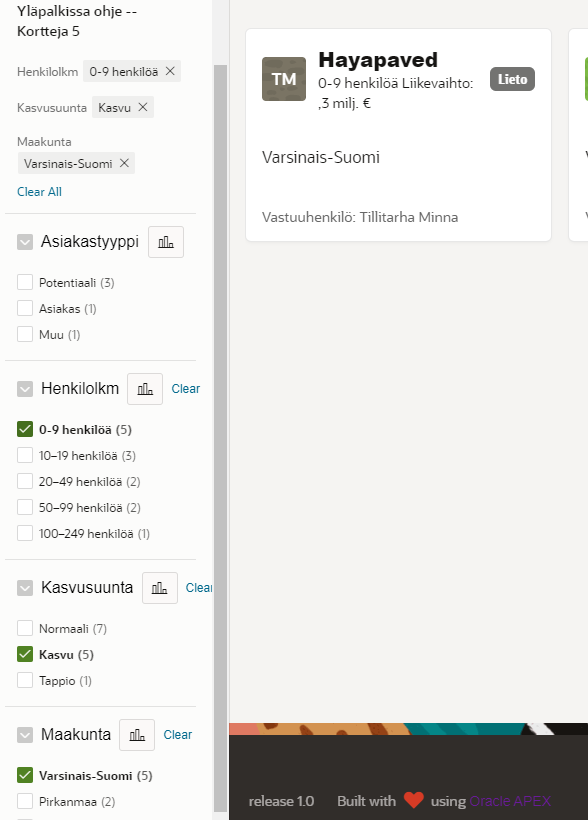Viewport: 588px width, 820px height.
Task: Collapse the Asiakastyyppi facet
Action: 25,242
